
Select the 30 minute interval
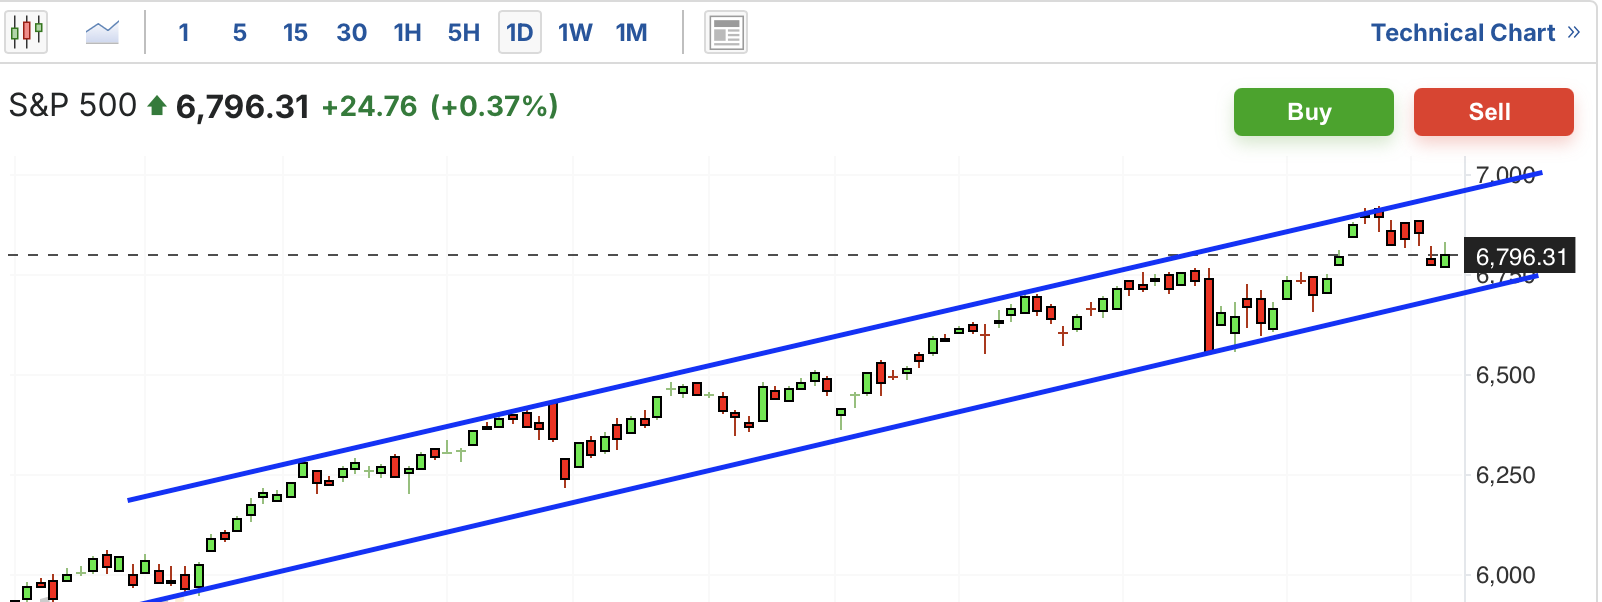(351, 33)
